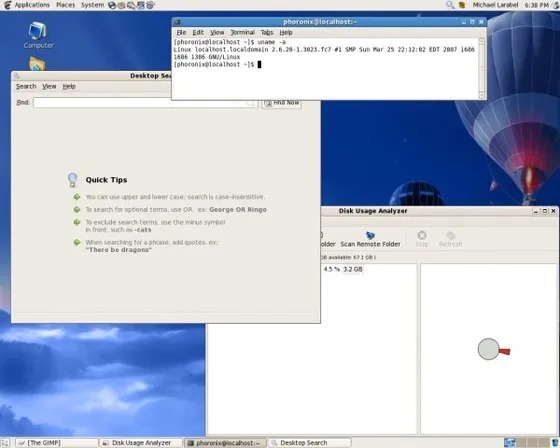Click the 4.5 % usage cell
The height and width of the screenshot is (448, 560).
coord(331,269)
